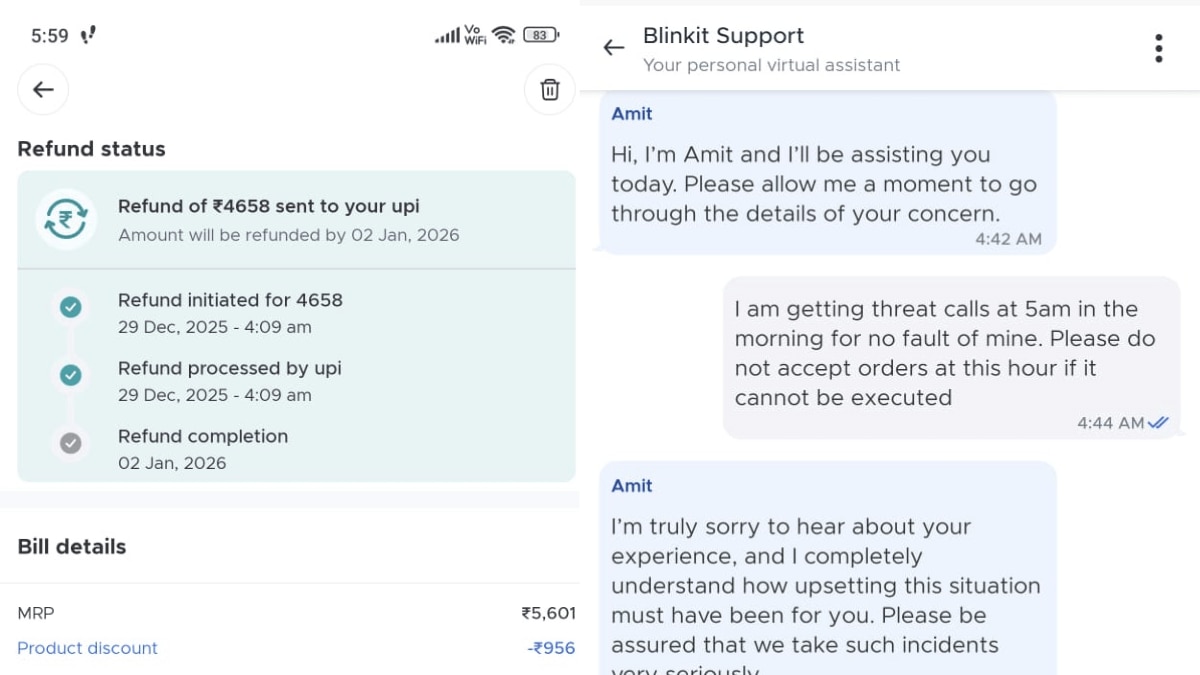Image resolution: width=1200 pixels, height=675 pixels.
Task: Tap the Refund initiated checkmark
Action: tap(70, 307)
